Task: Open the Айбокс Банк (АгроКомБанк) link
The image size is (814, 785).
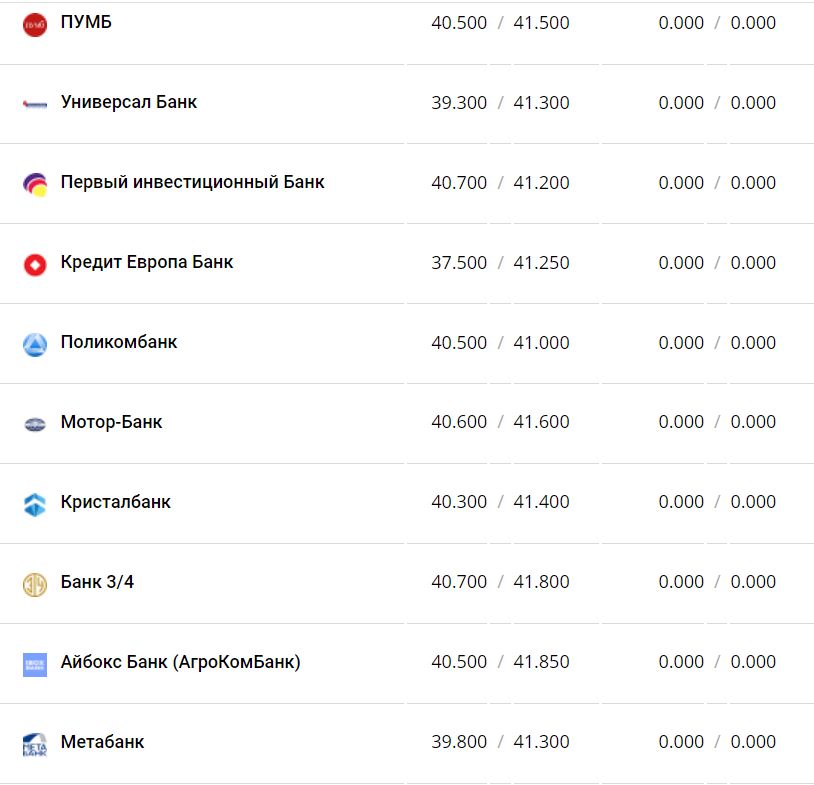Action: [180, 662]
